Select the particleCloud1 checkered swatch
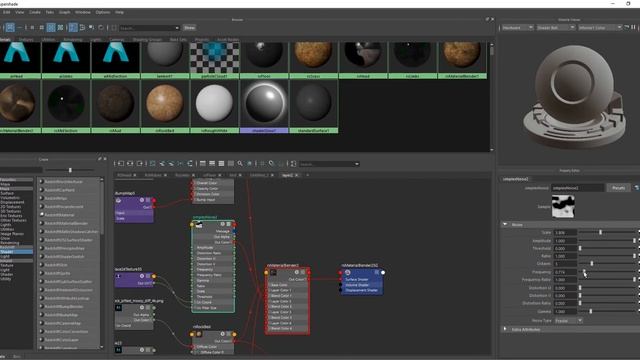Image resolution: width=640 pixels, height=360 pixels. coord(215,59)
